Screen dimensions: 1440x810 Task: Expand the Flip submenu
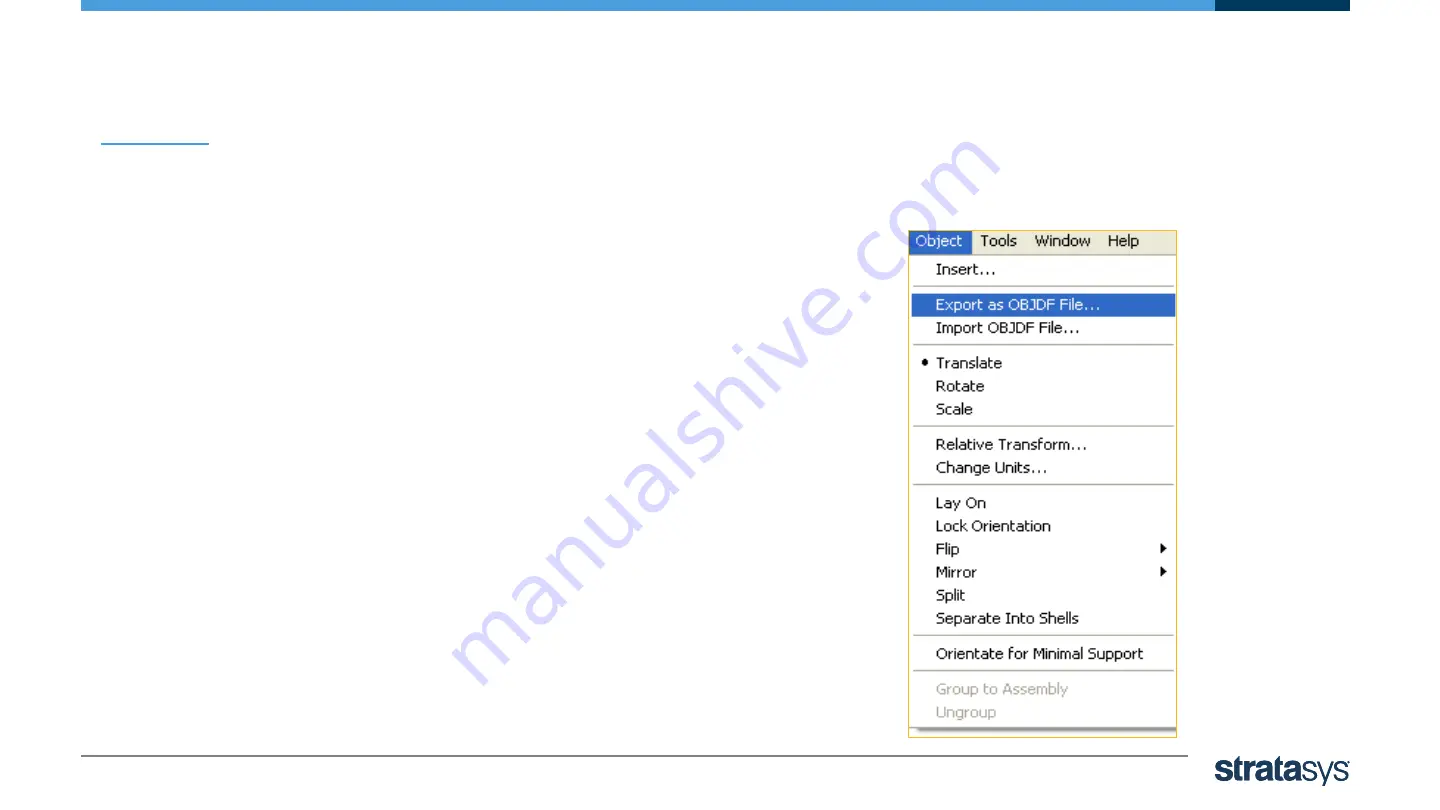1043,549
